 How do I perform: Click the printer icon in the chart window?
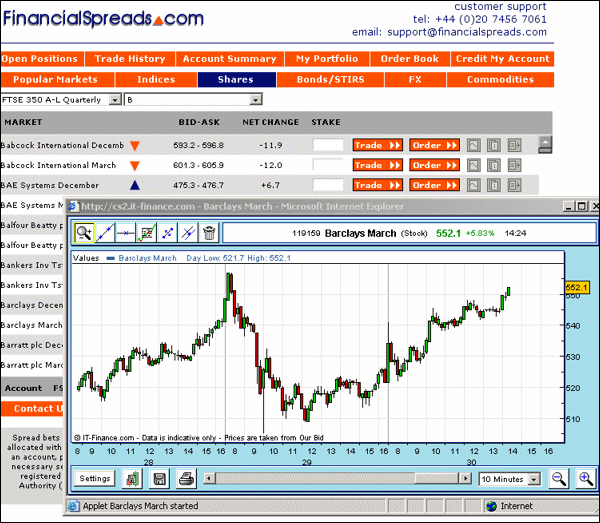186,479
